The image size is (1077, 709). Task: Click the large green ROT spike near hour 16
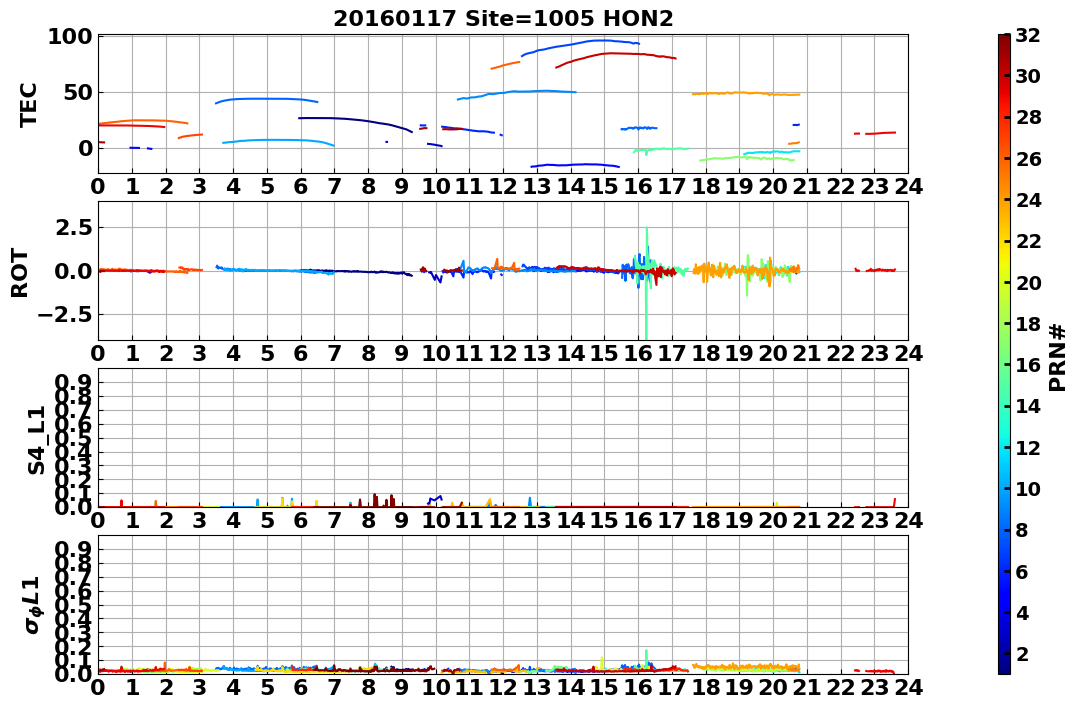pyautogui.click(x=646, y=283)
